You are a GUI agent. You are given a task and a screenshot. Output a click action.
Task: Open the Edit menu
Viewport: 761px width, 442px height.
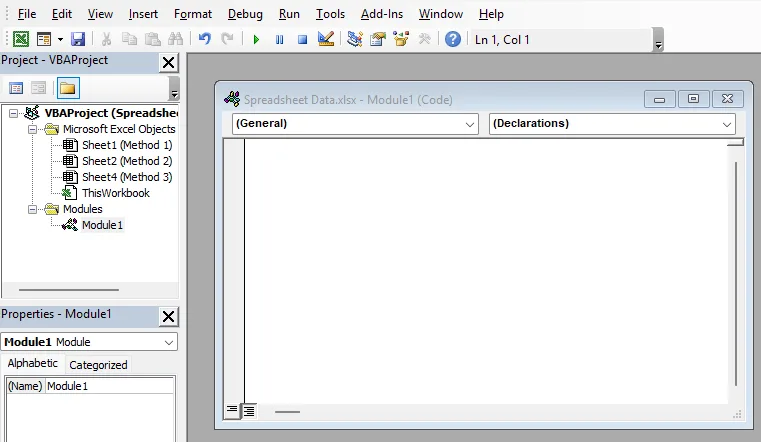(62, 14)
